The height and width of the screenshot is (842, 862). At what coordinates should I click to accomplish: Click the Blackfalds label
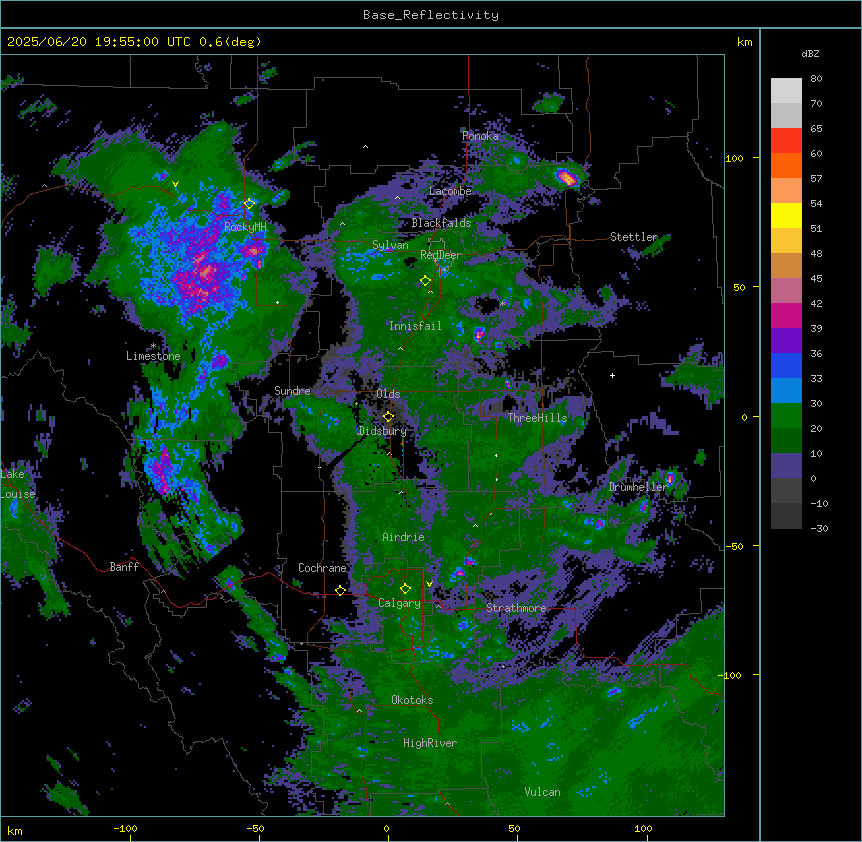pos(441,223)
